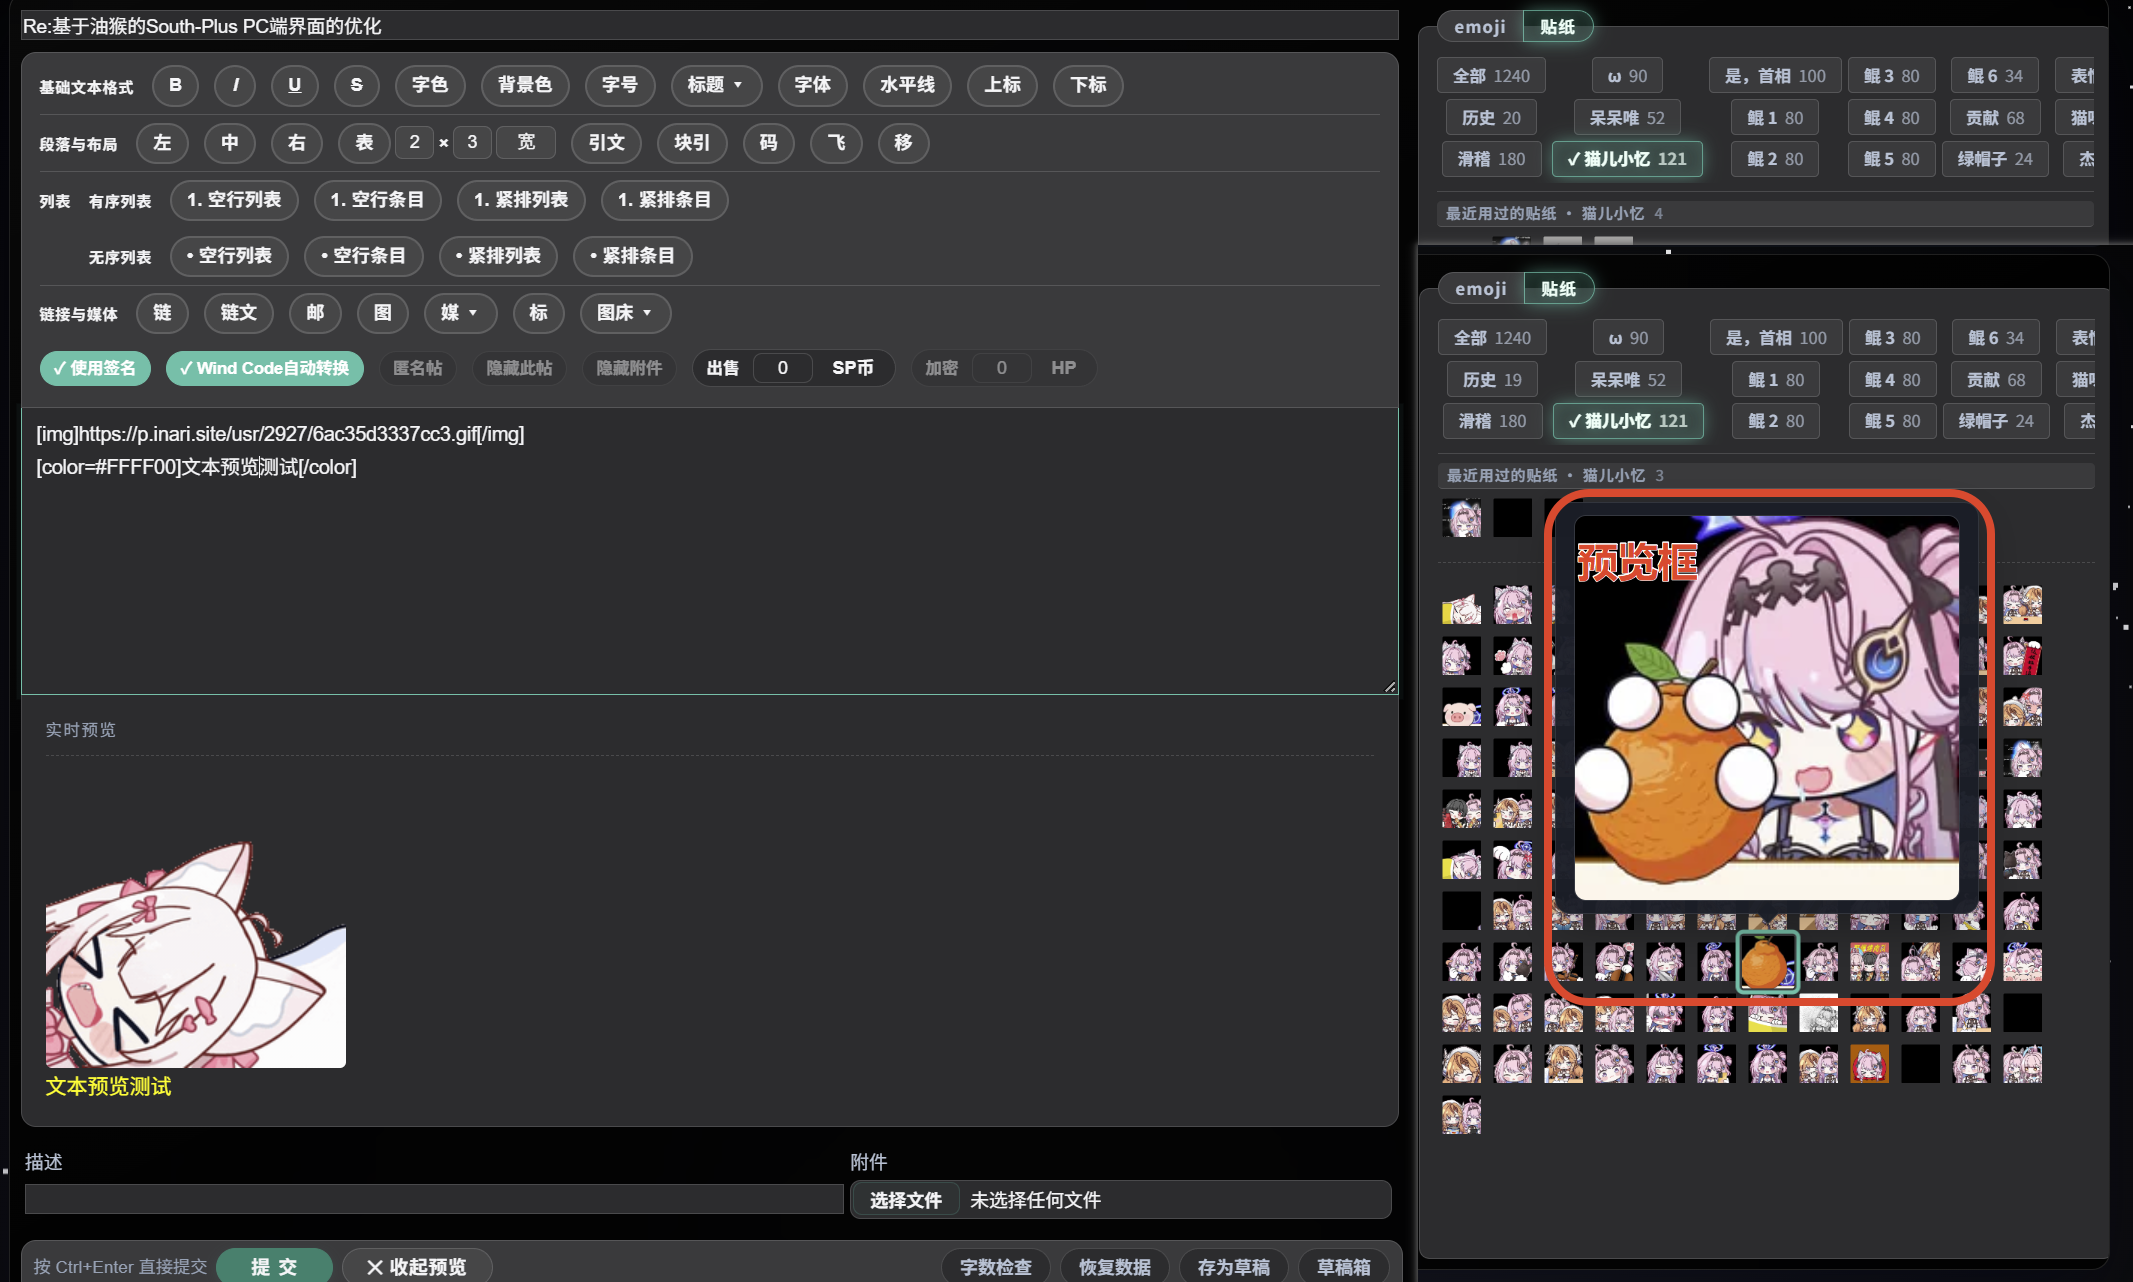Viewport: 2133px width, 1282px height.
Task: Click the 出售 SP币 price input
Action: 783,369
